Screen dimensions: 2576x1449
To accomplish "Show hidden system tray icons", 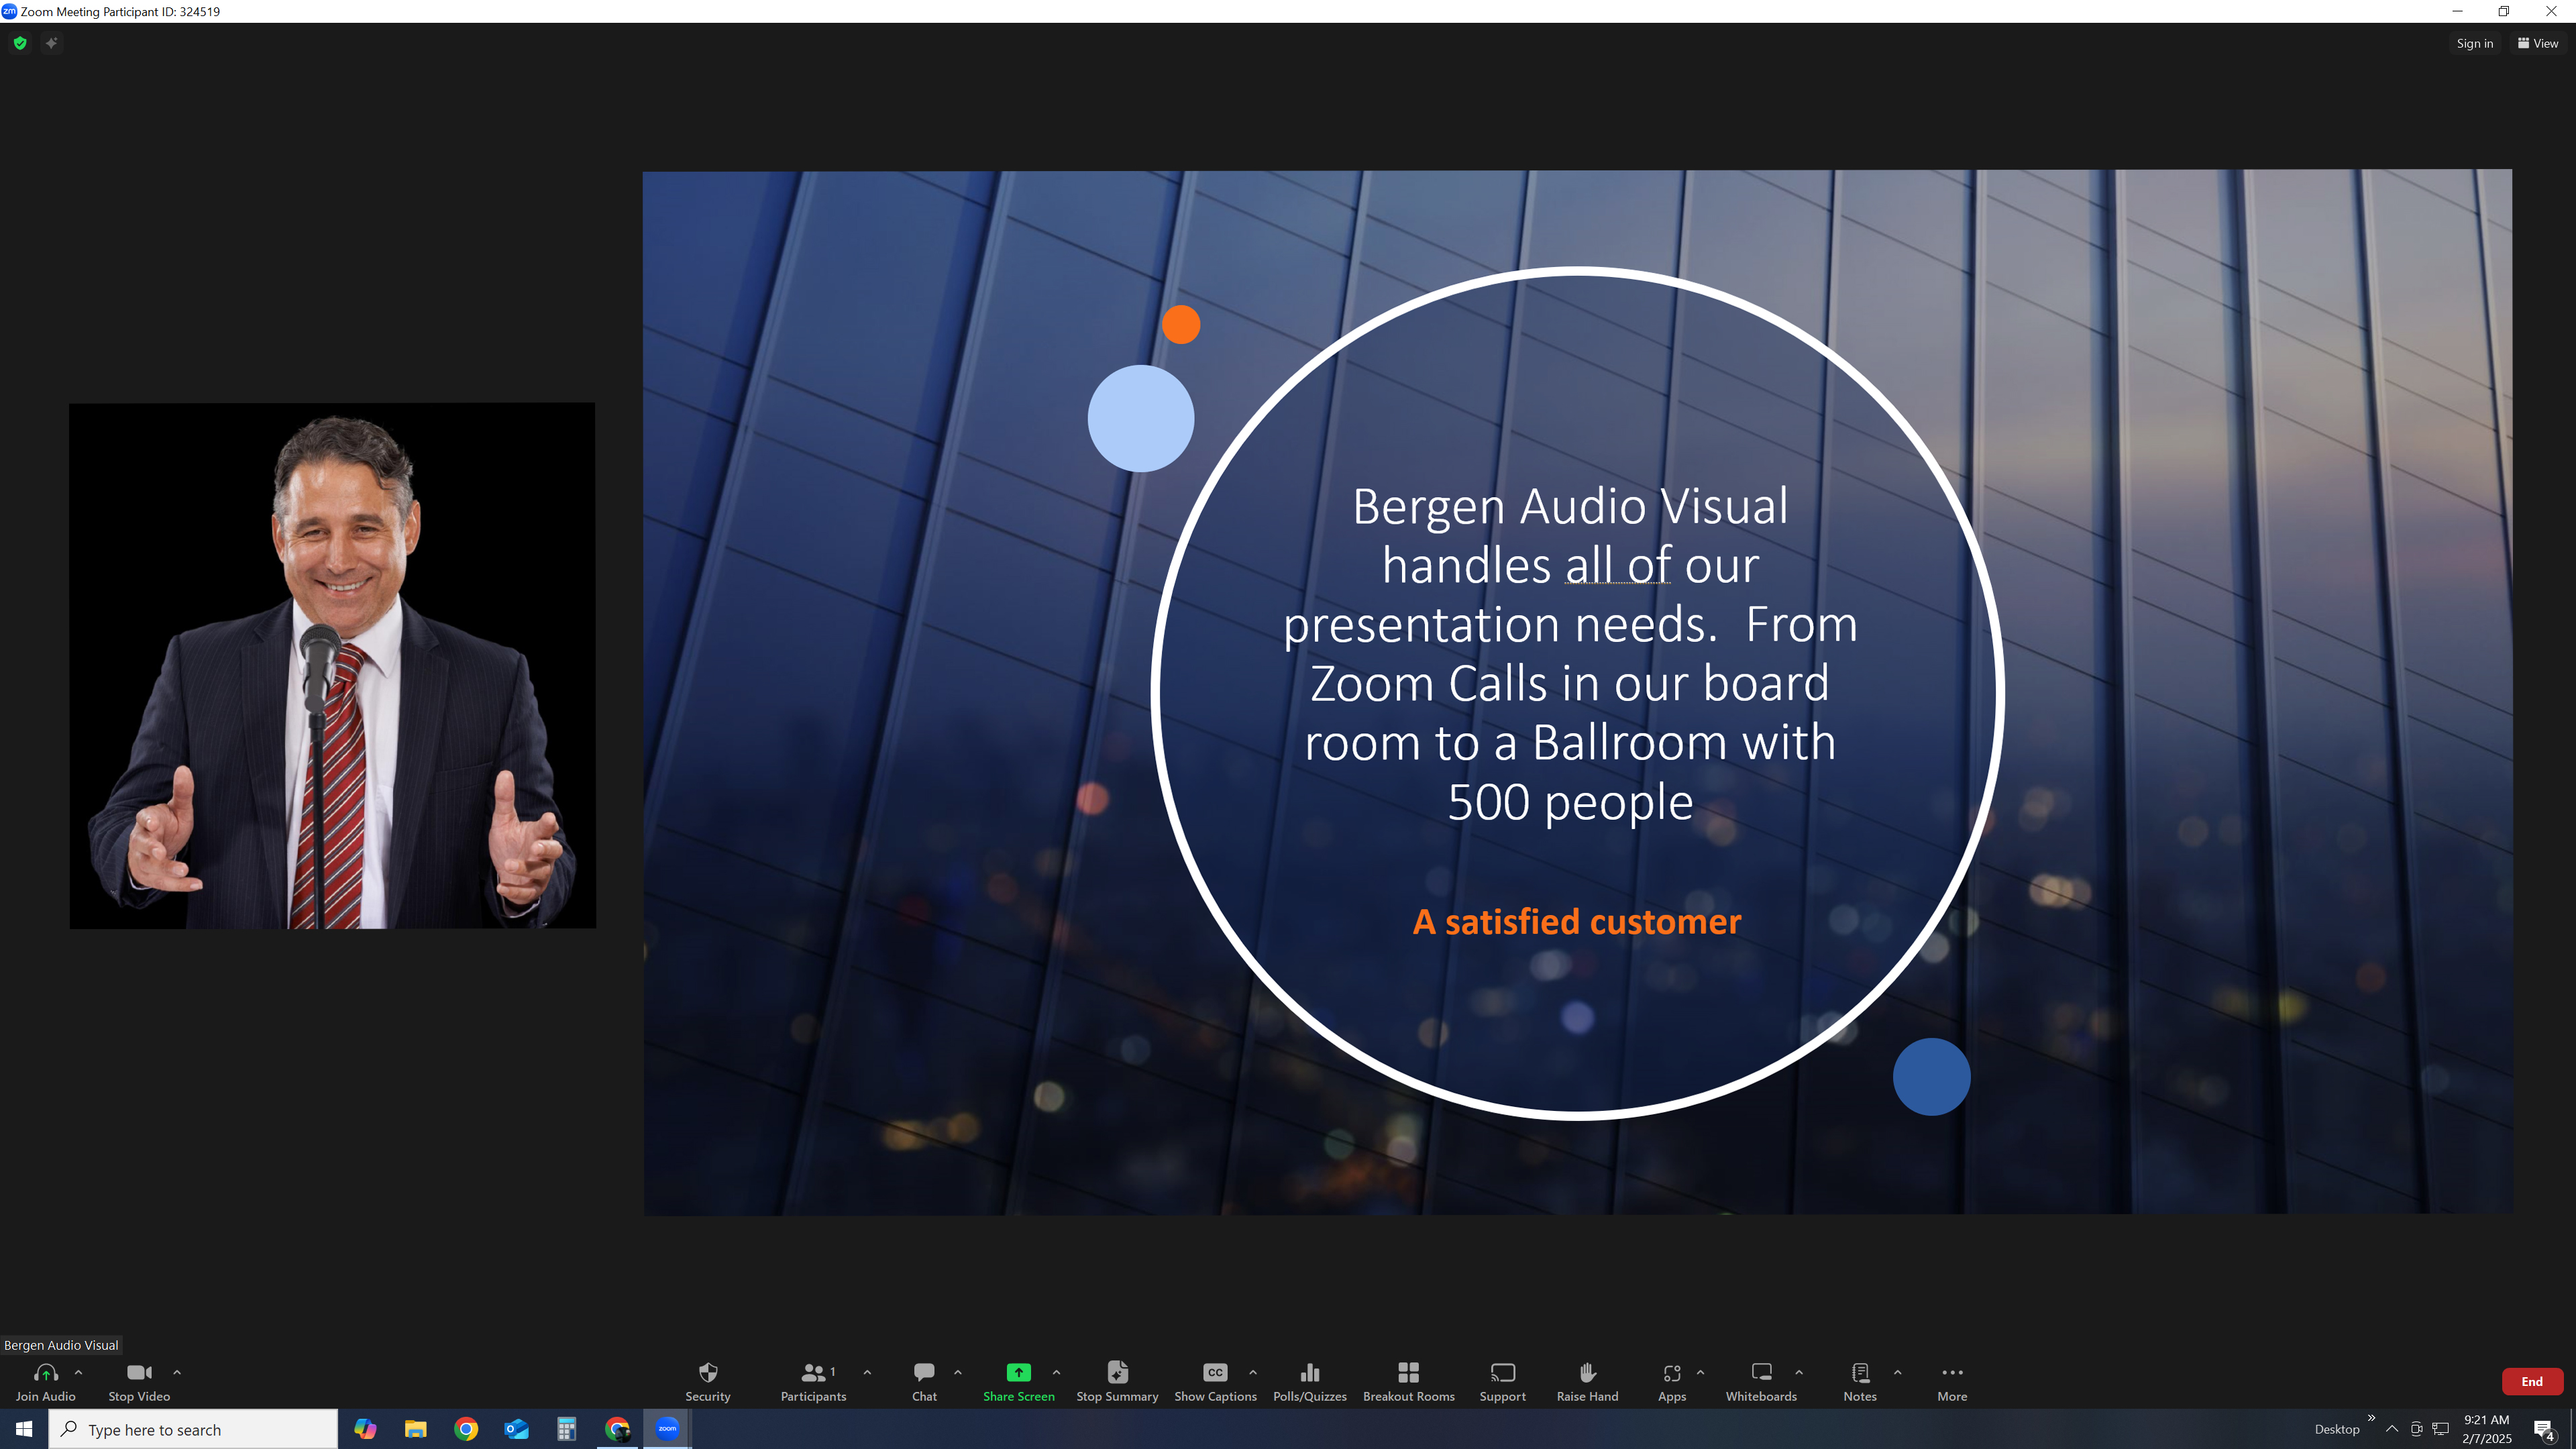I will point(2392,1429).
